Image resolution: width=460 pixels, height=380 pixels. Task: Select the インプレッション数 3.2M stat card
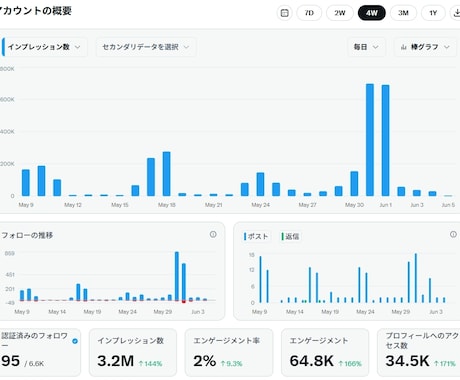133,352
